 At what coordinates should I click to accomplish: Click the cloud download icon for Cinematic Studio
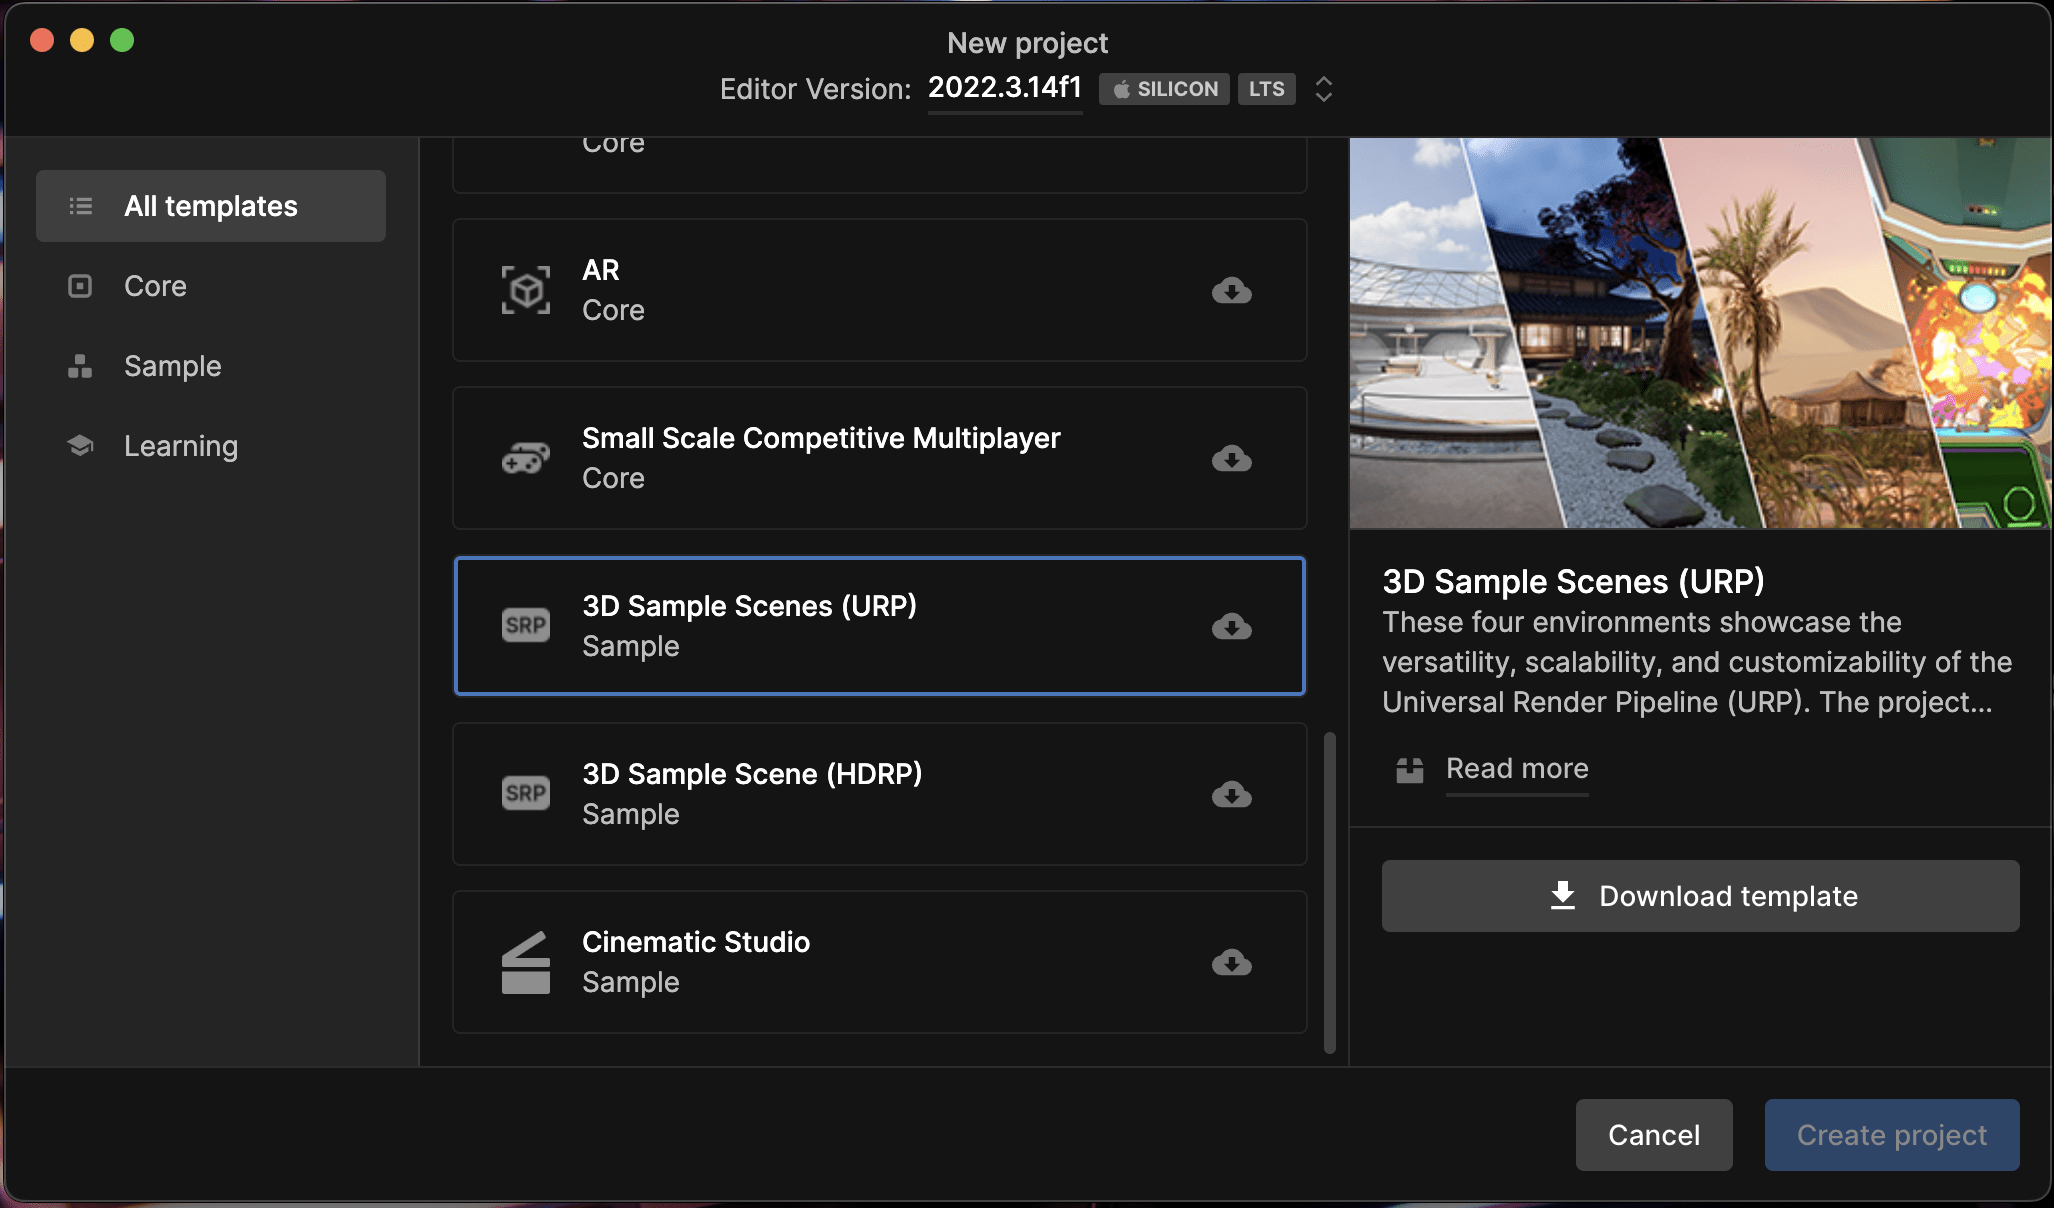(1231, 963)
